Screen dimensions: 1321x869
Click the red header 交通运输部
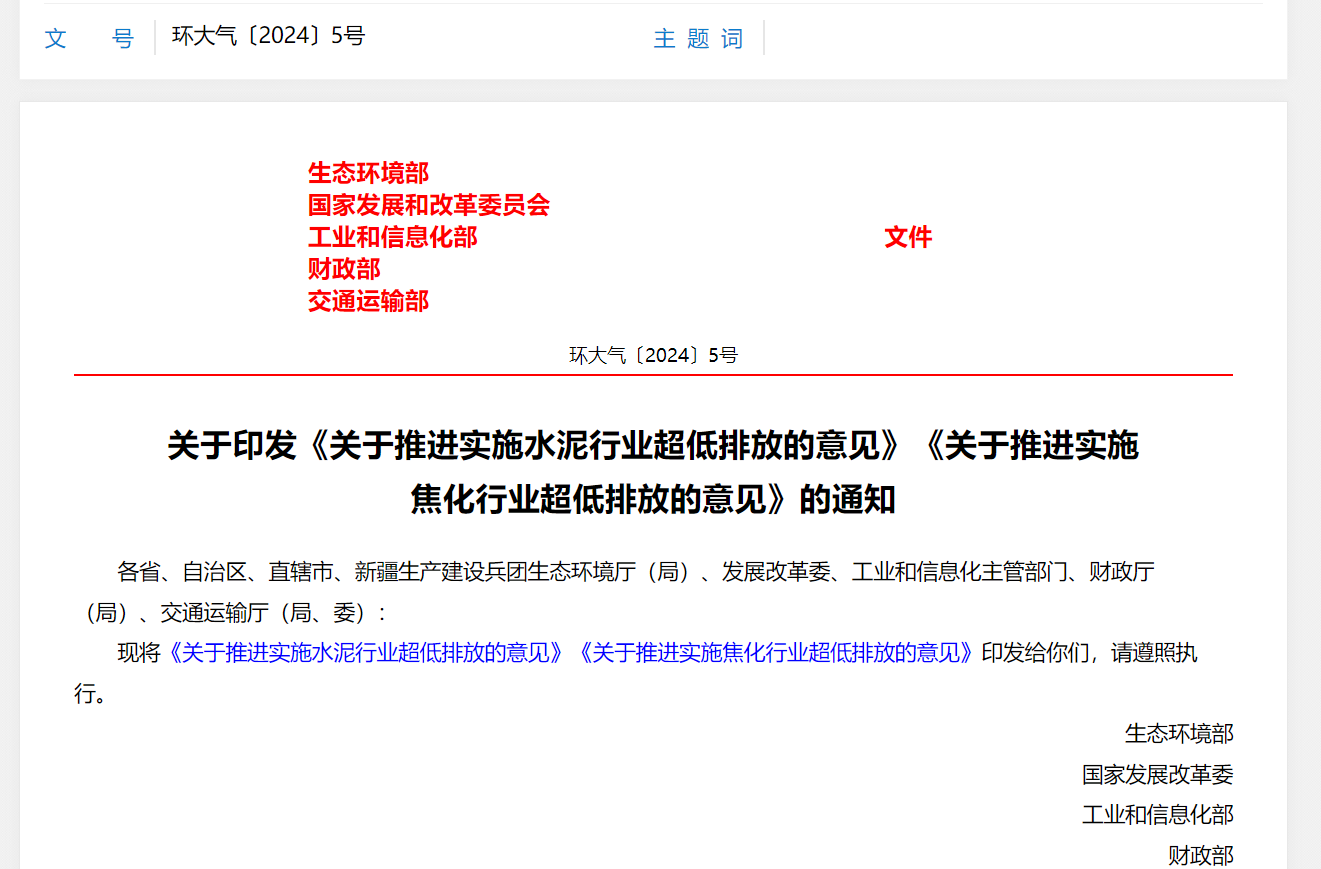pyautogui.click(x=368, y=301)
